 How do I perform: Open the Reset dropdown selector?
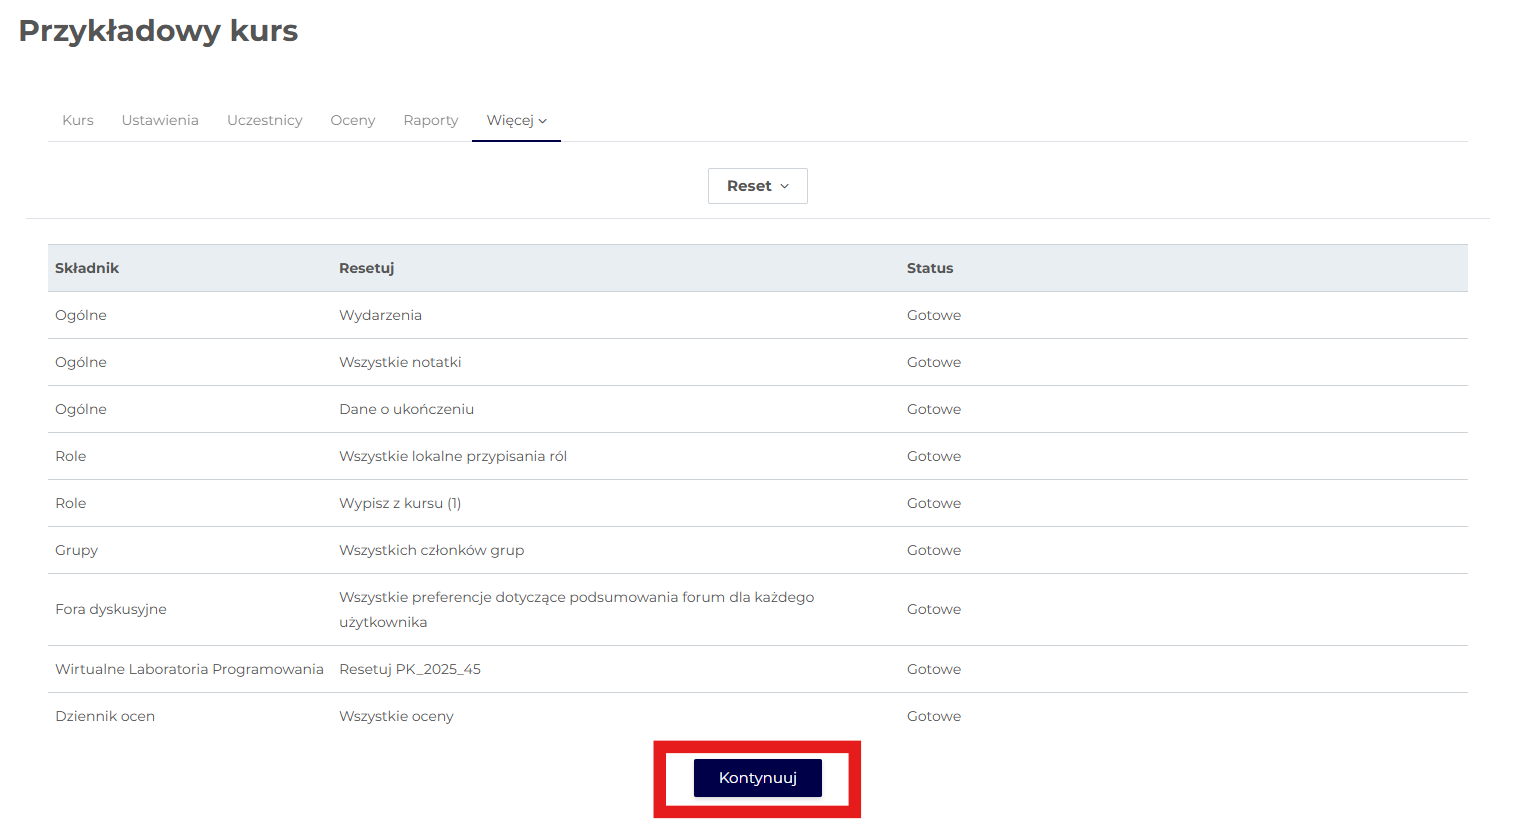pos(758,186)
